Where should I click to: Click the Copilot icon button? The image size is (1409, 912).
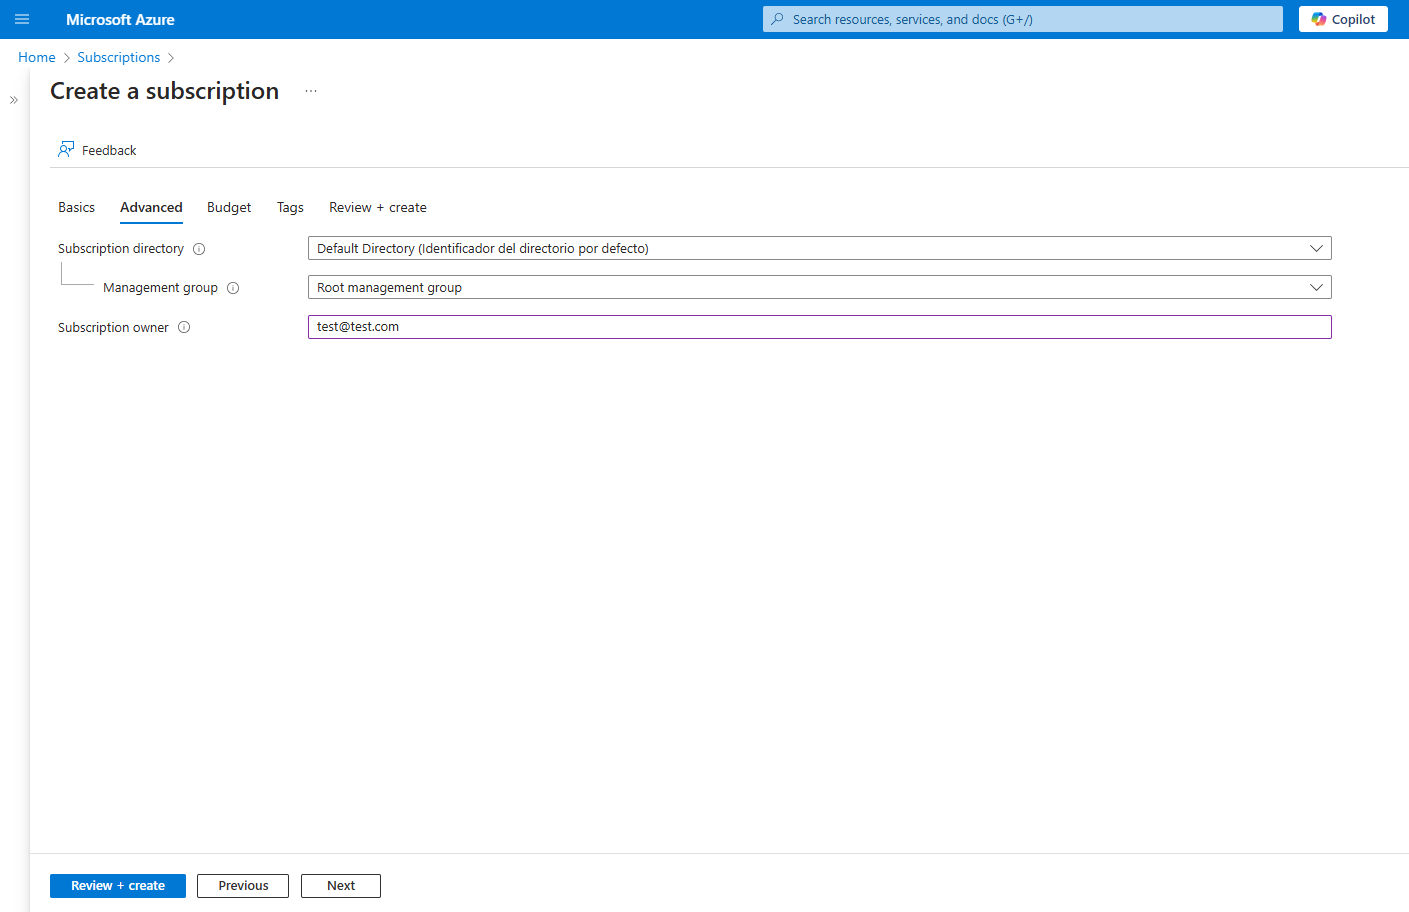(1343, 19)
